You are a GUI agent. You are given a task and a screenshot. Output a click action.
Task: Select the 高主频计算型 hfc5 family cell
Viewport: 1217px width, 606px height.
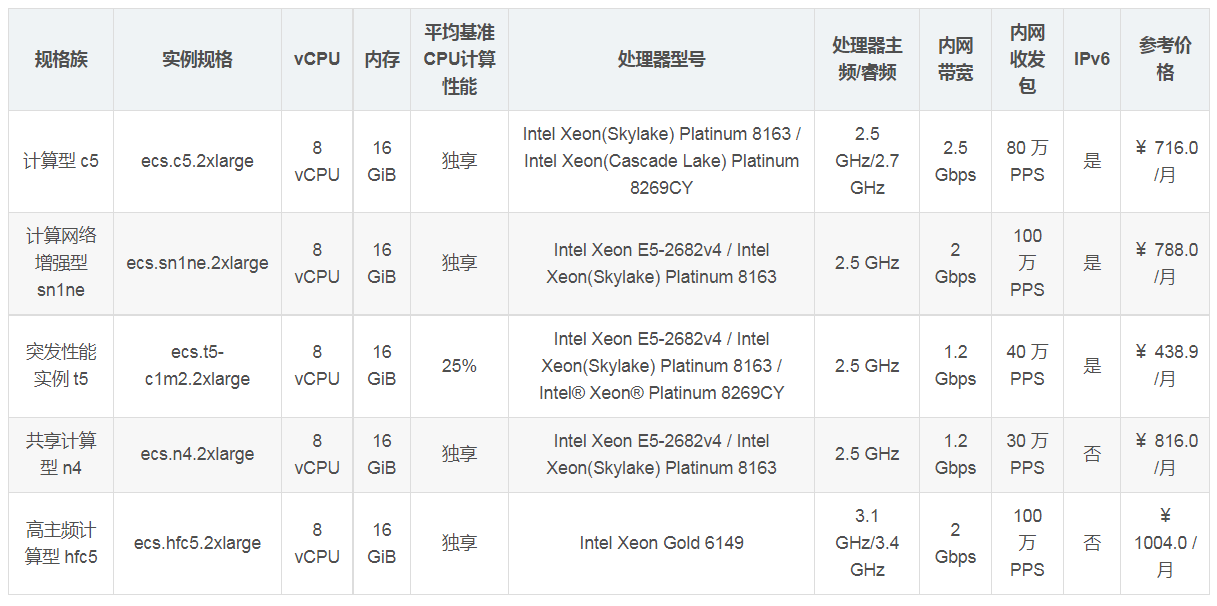(61, 543)
